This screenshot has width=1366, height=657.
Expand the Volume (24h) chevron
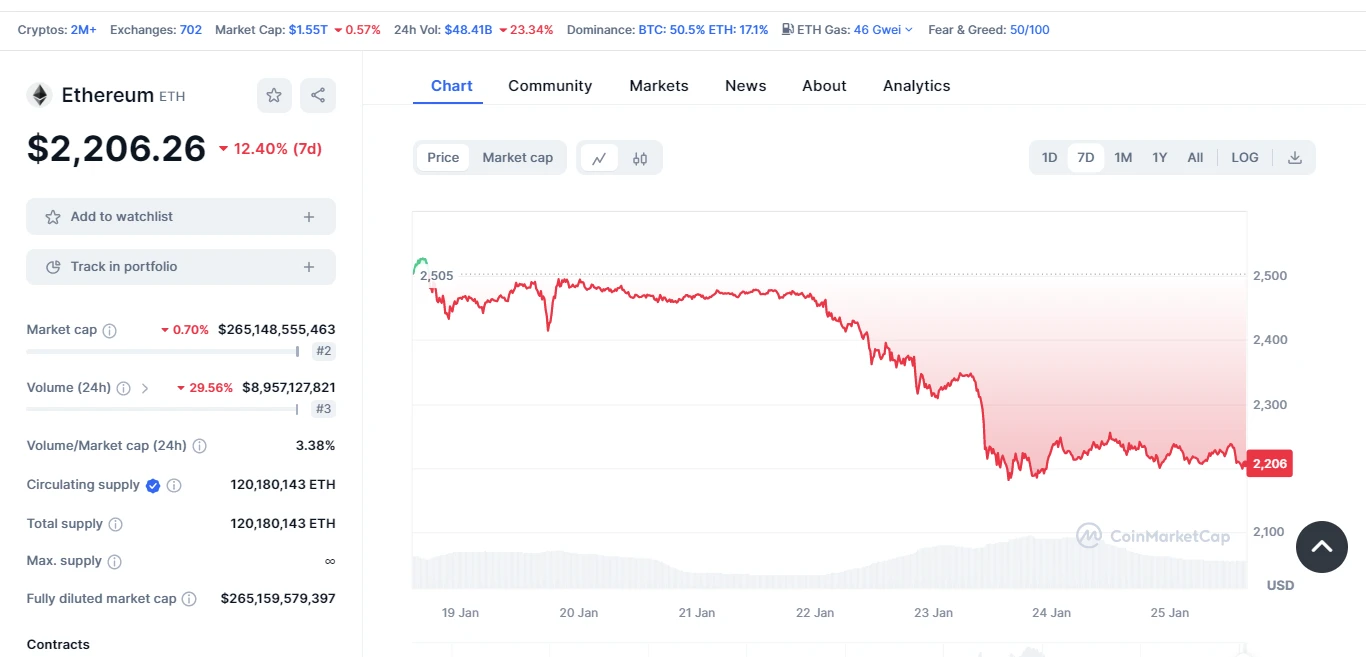(145, 388)
